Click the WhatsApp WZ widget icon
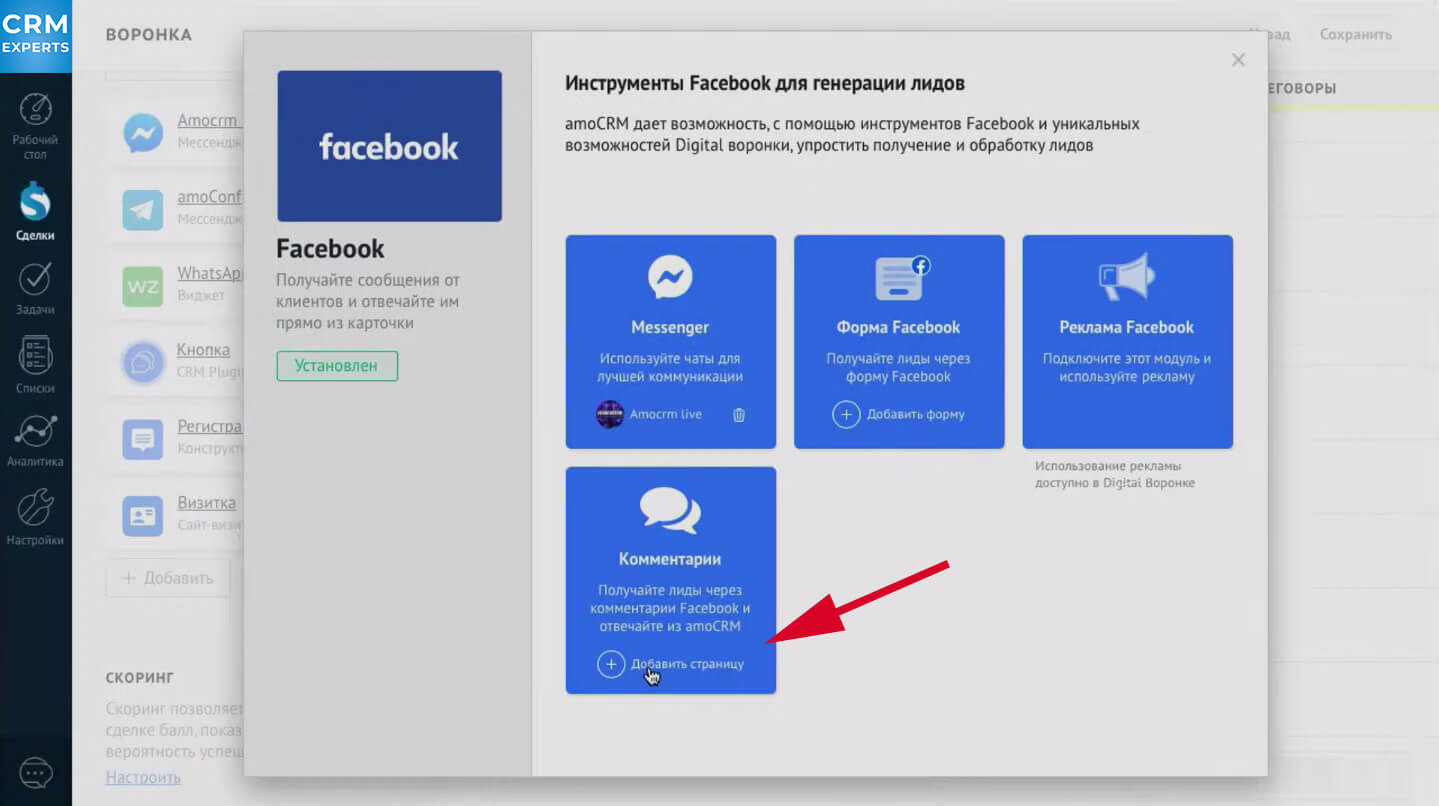 coord(143,287)
